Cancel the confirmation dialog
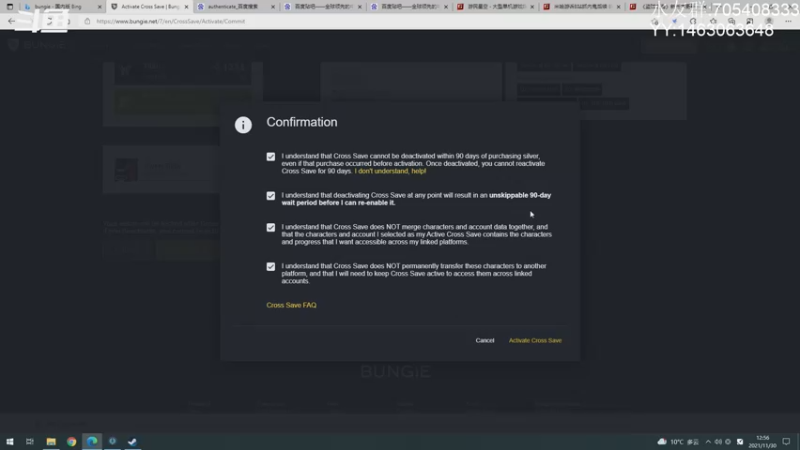The height and width of the screenshot is (450, 800). (485, 340)
